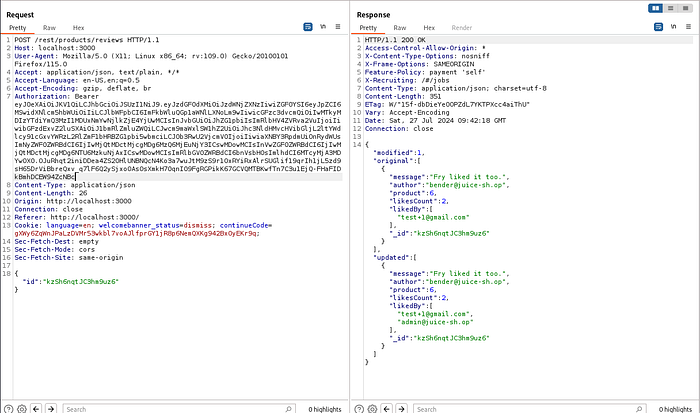
Task: Go to previous match in Request search
Action: 36,409
